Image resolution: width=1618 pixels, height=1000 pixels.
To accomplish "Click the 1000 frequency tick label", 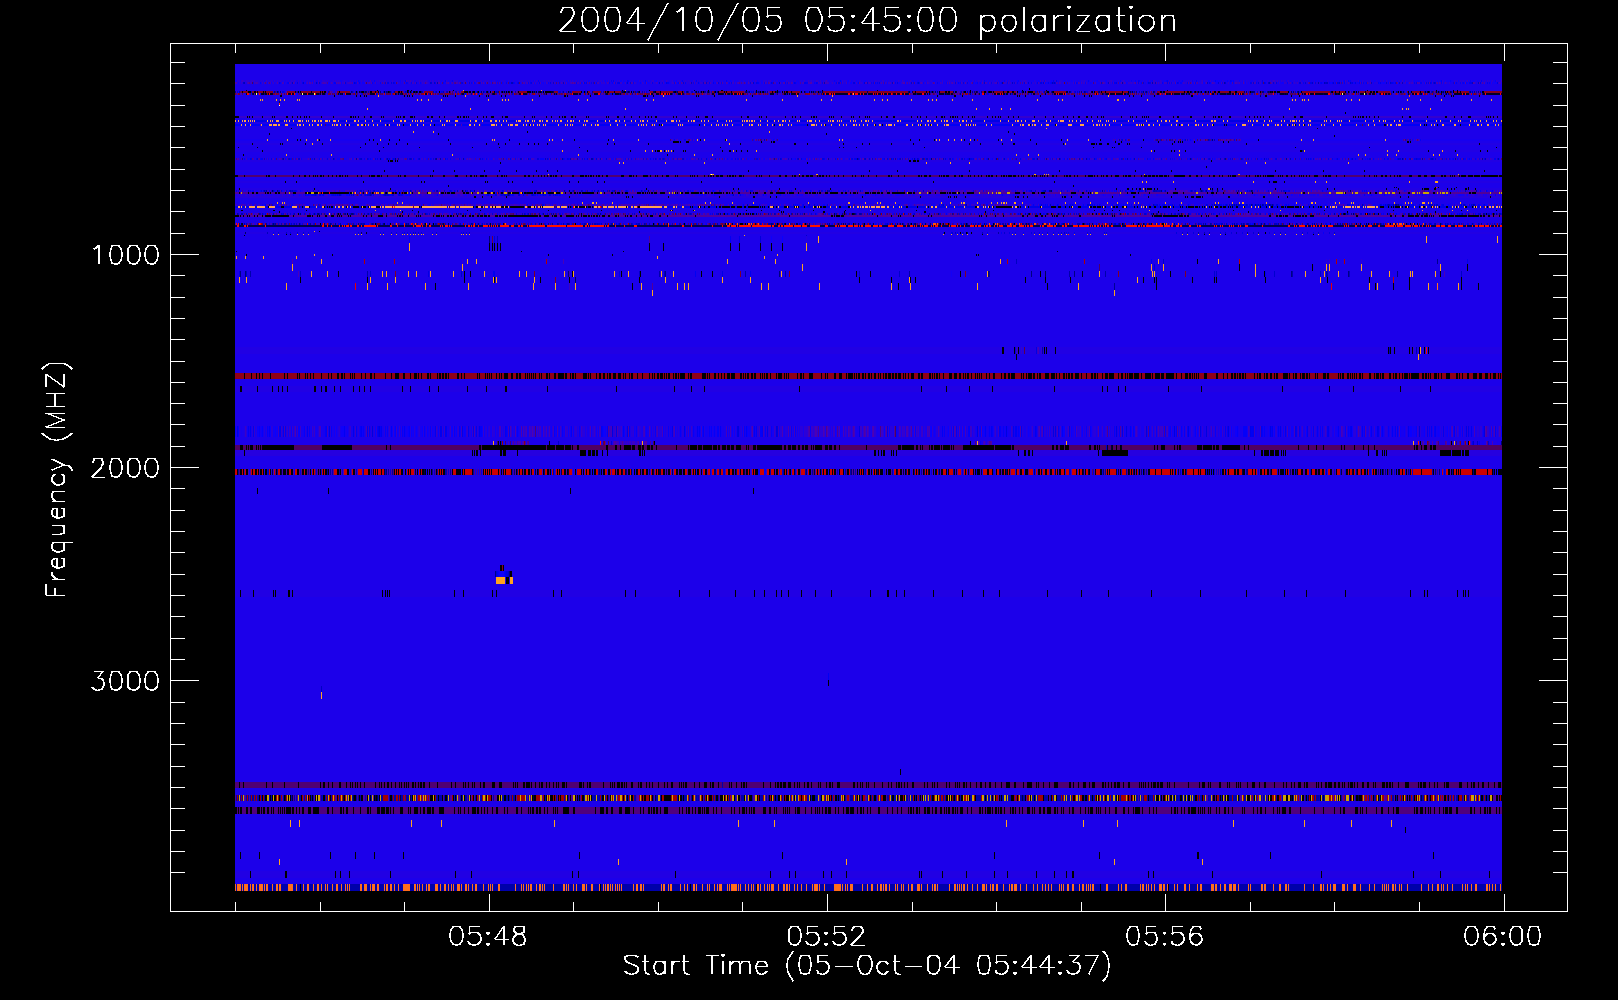I will (x=125, y=255).
